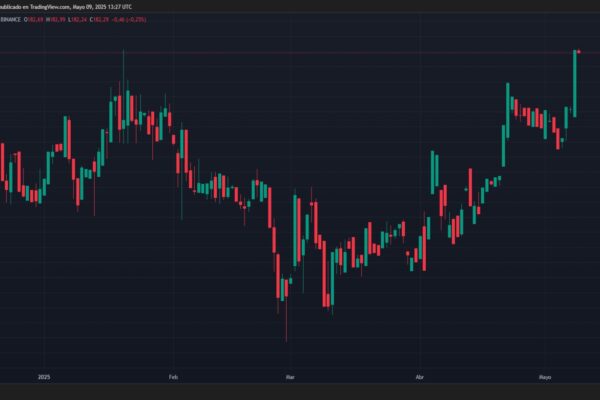Click the small red latest candle at far right
The height and width of the screenshot is (400, 600).
coord(580,50)
